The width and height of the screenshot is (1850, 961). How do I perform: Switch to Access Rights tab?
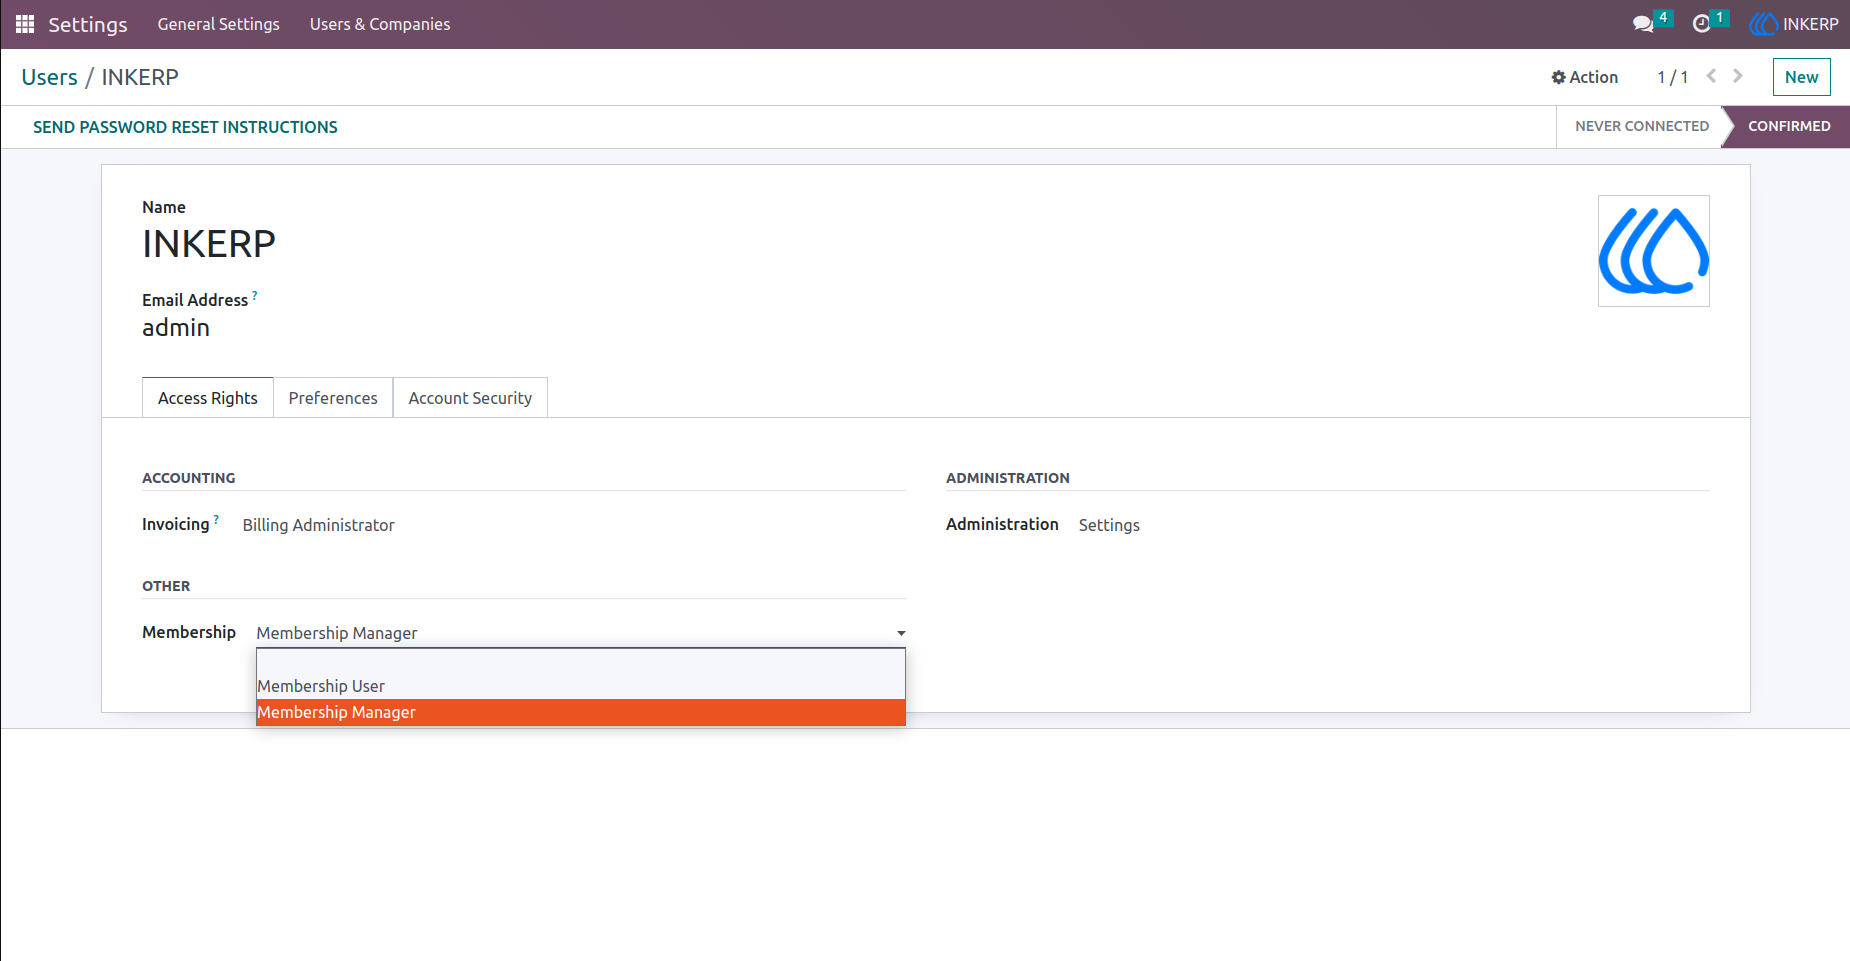pos(208,398)
